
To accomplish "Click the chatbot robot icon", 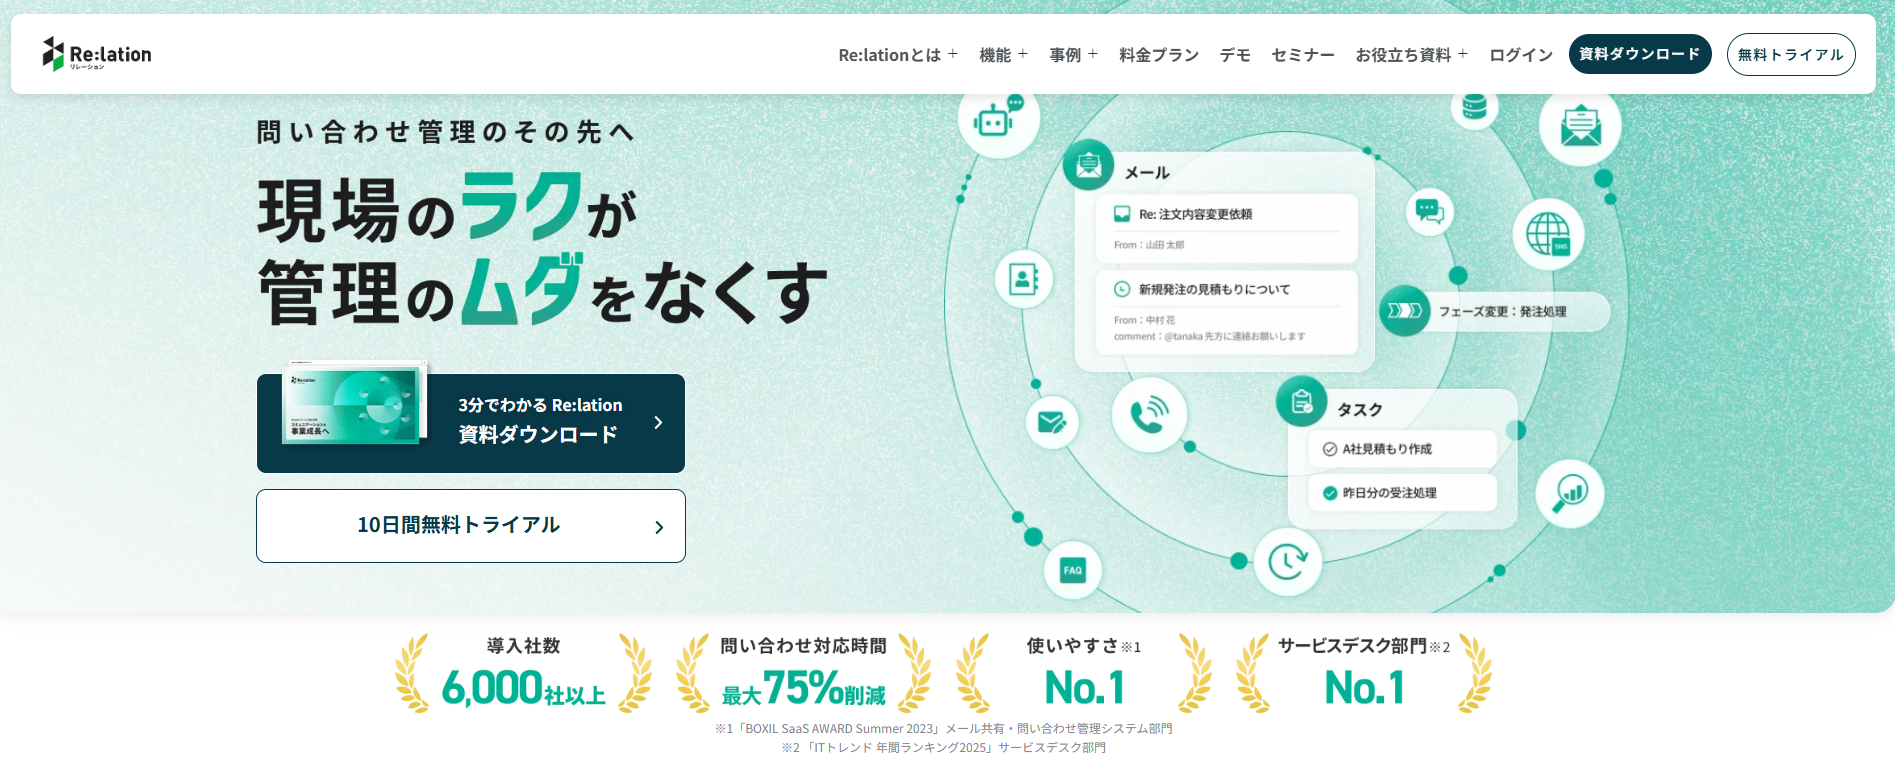I will click(x=997, y=120).
